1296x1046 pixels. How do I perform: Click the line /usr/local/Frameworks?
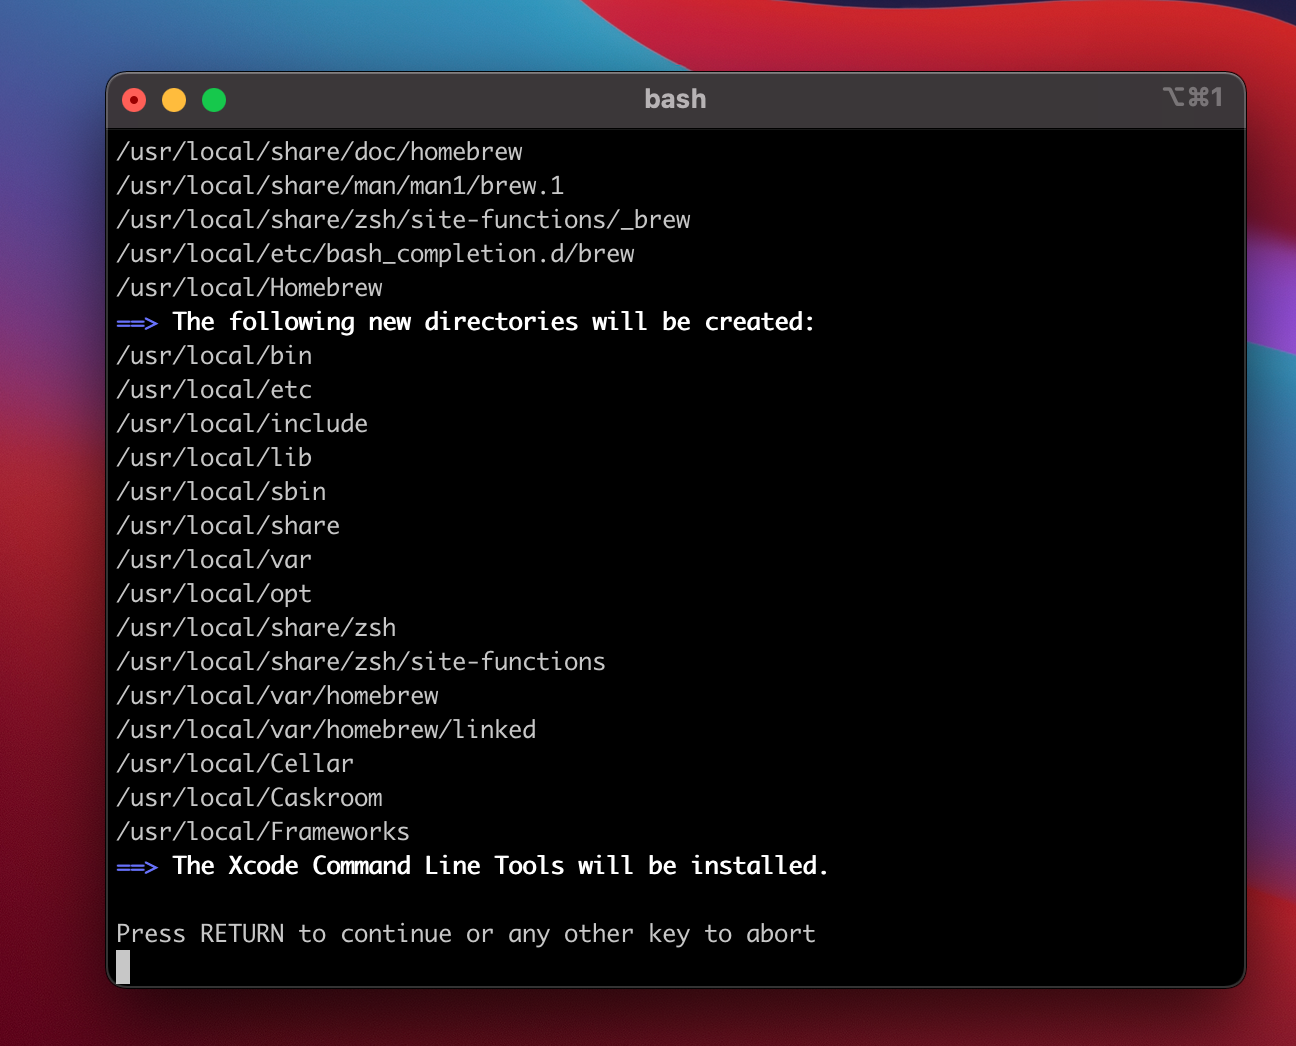pyautogui.click(x=263, y=832)
